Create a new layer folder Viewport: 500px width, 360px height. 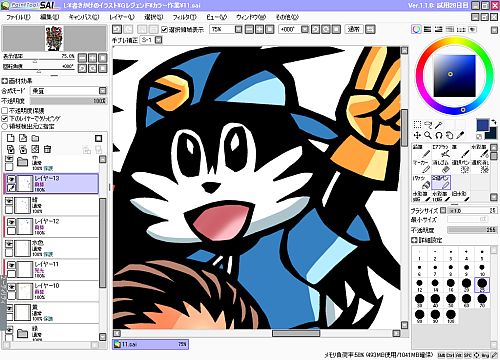click(35, 138)
